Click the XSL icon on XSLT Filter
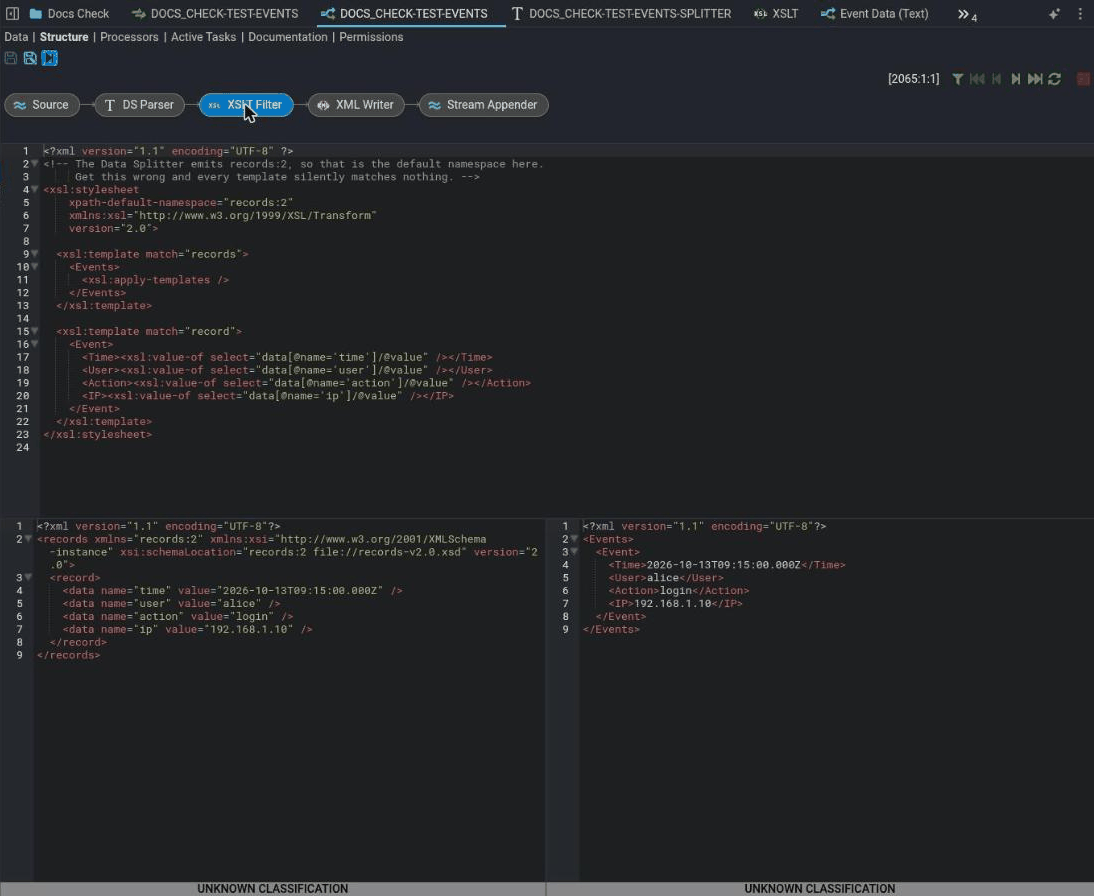 point(214,105)
